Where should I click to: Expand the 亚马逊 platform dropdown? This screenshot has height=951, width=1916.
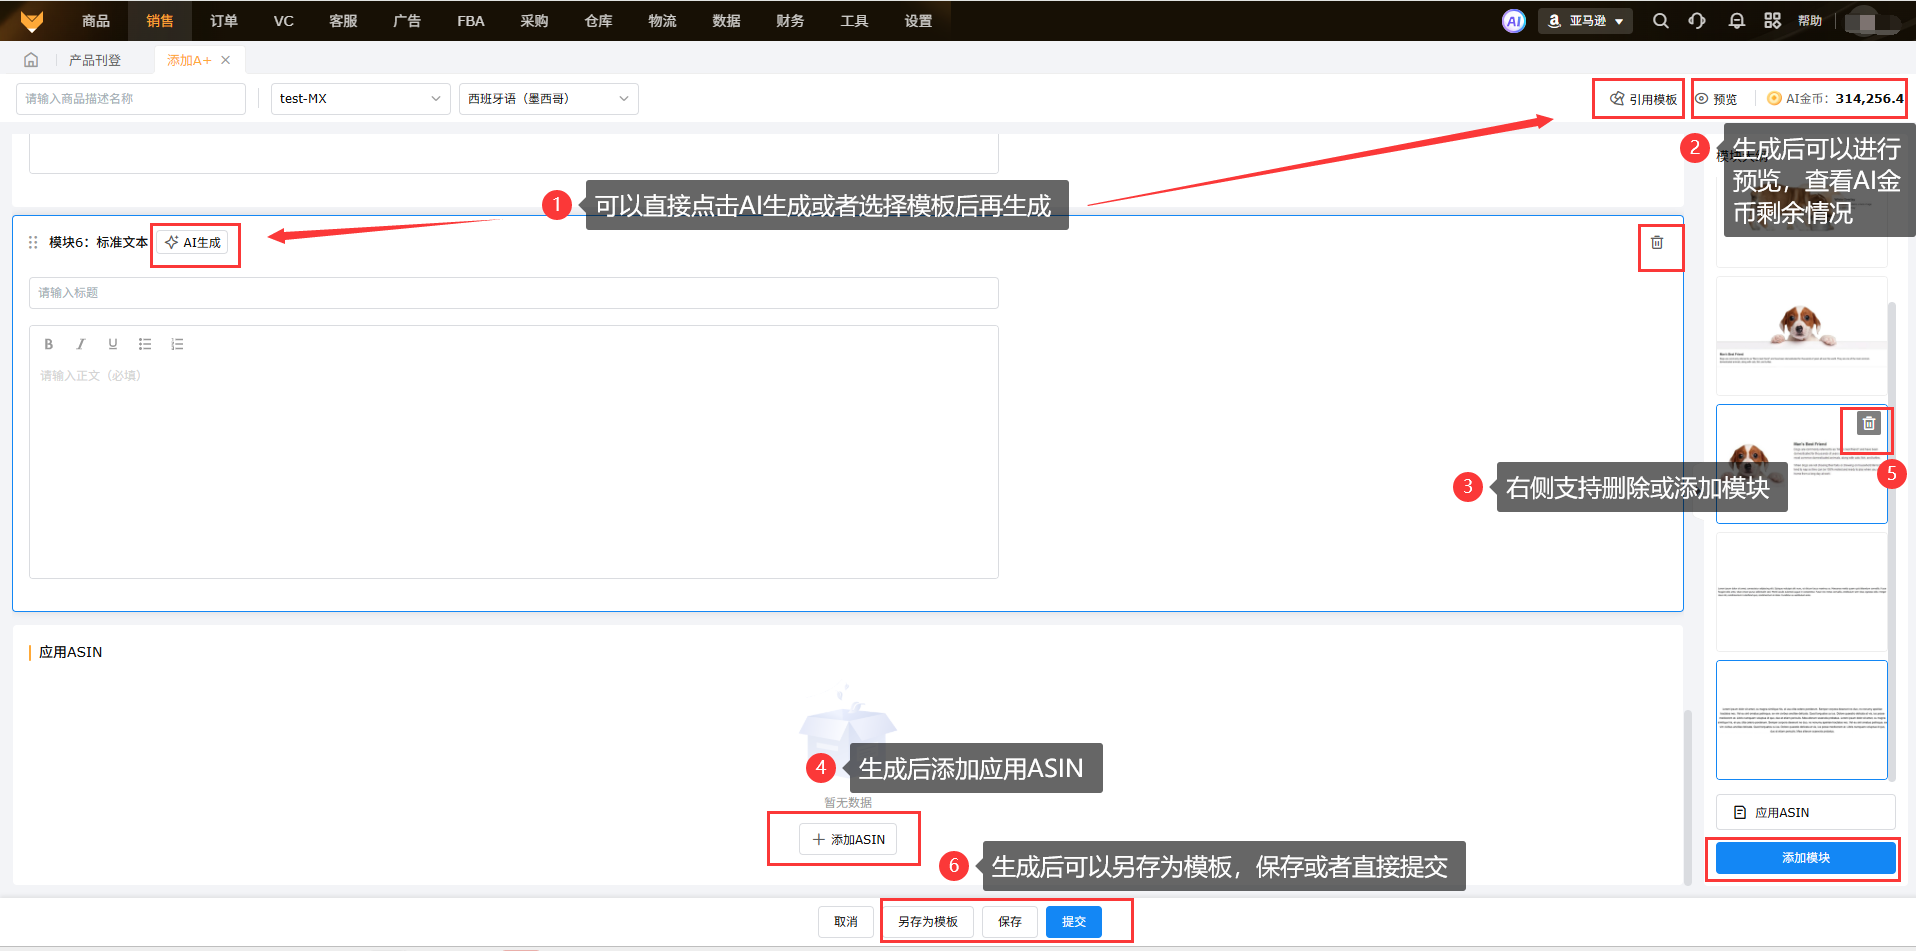click(1585, 21)
